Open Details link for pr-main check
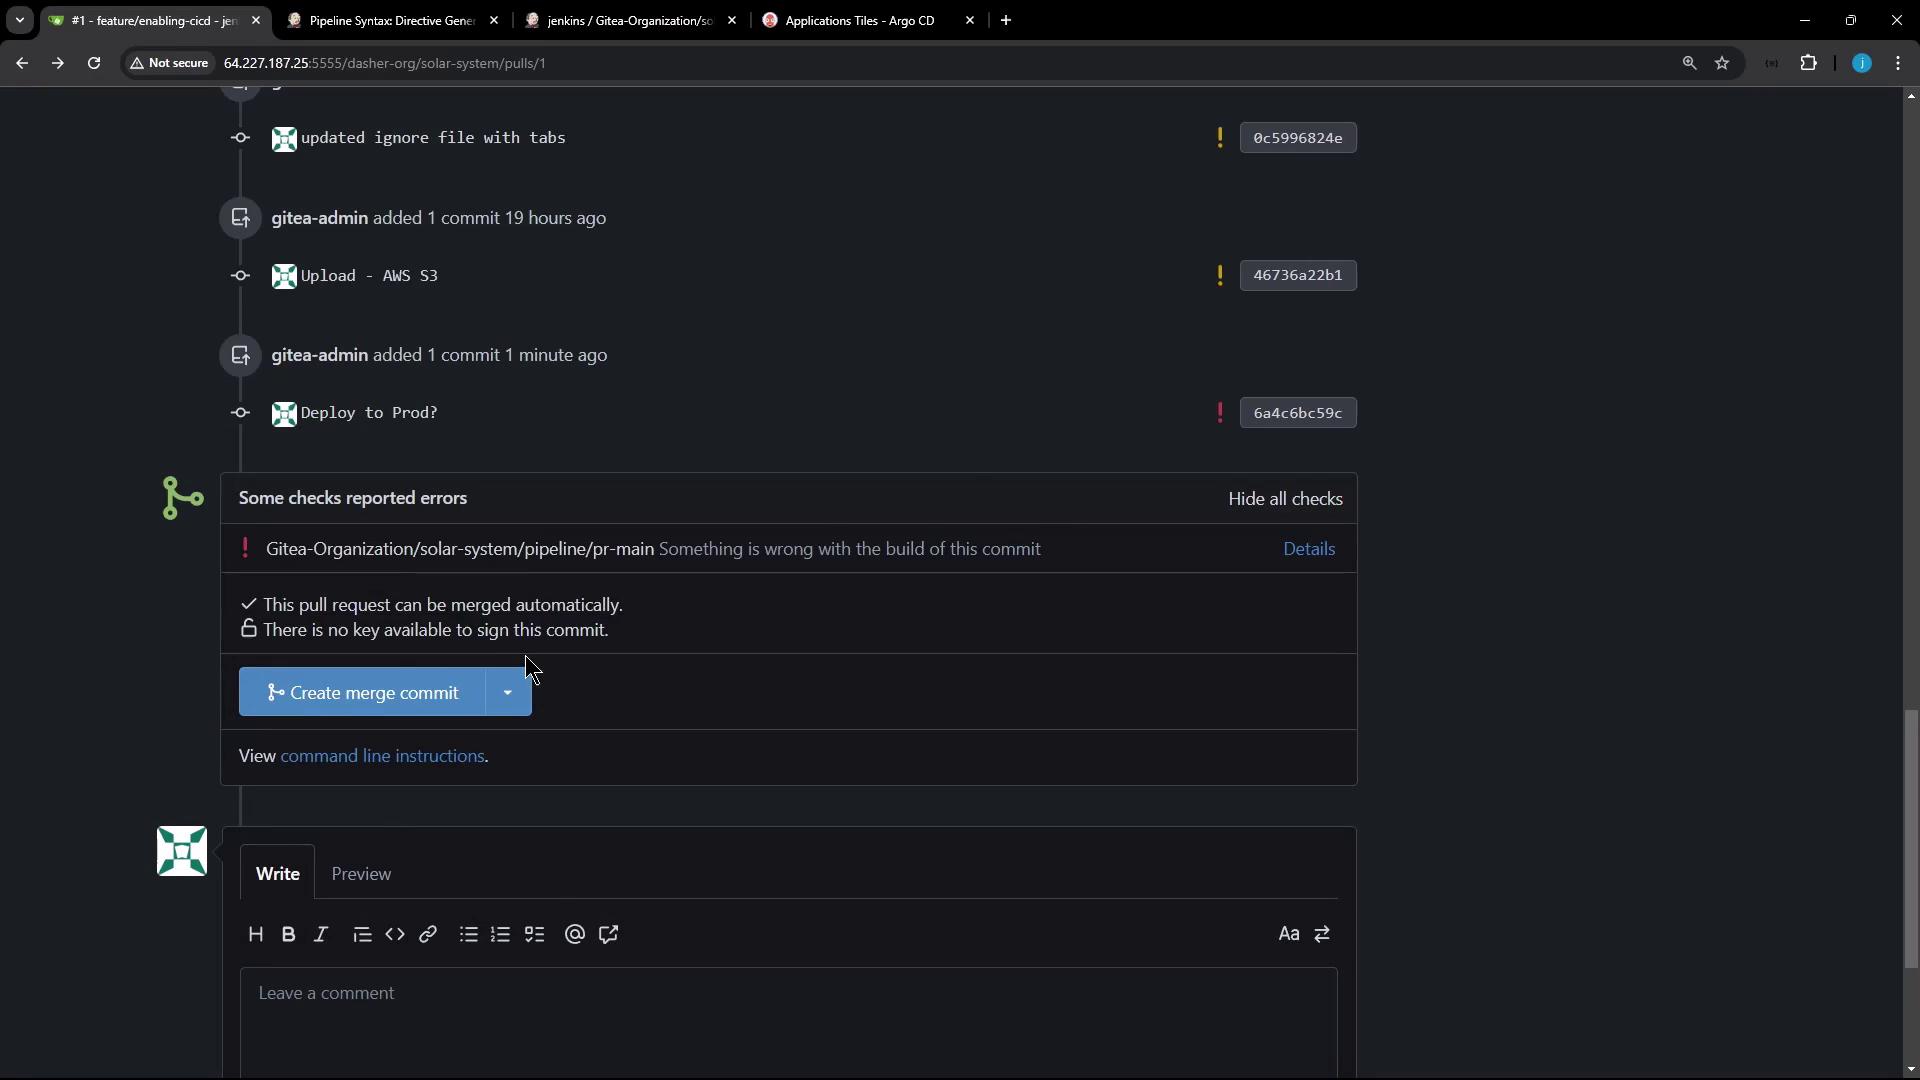 pos(1309,549)
